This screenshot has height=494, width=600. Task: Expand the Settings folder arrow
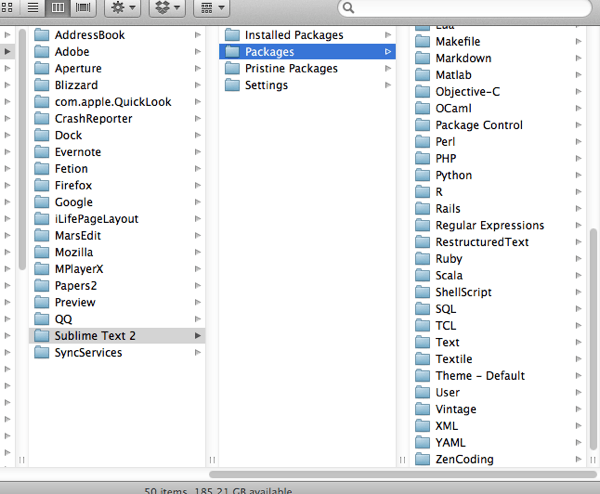pyautogui.click(x=388, y=85)
